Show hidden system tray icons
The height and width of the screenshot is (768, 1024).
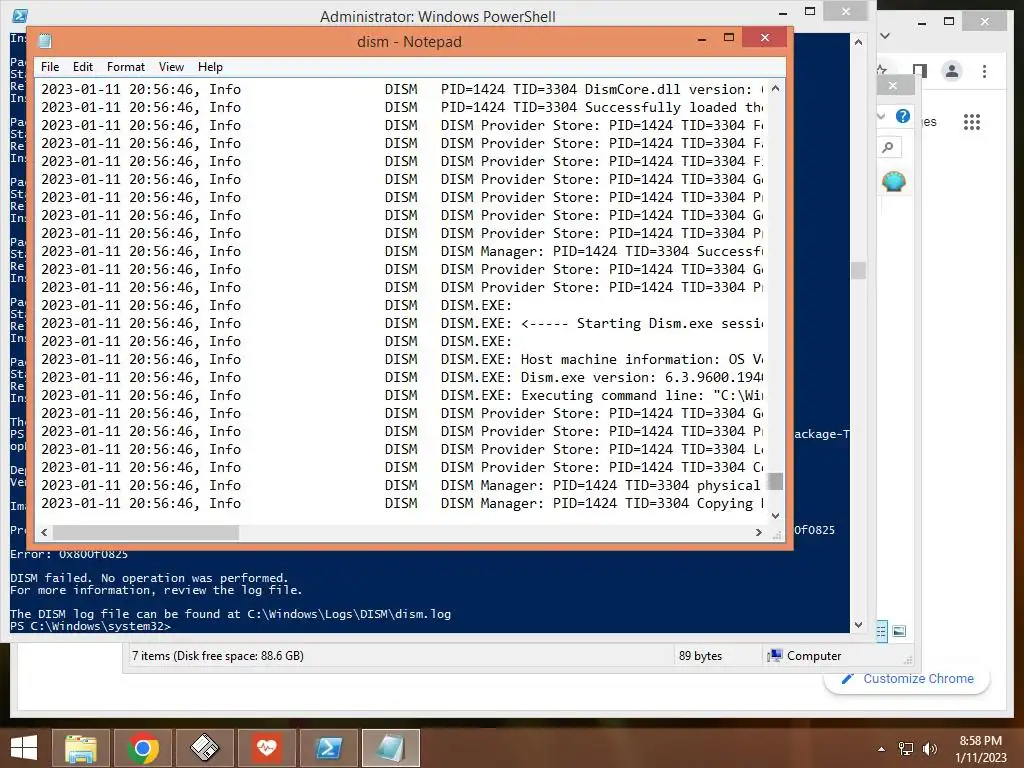882,749
